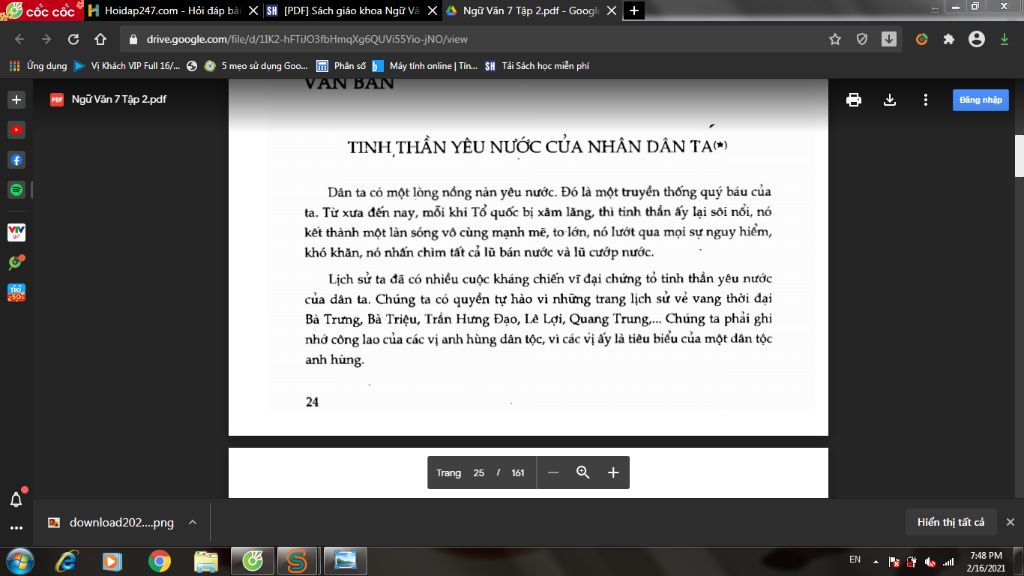The width and height of the screenshot is (1024, 576).
Task: Open the VTV Go sidebar shortcut
Action: pyautogui.click(x=16, y=232)
